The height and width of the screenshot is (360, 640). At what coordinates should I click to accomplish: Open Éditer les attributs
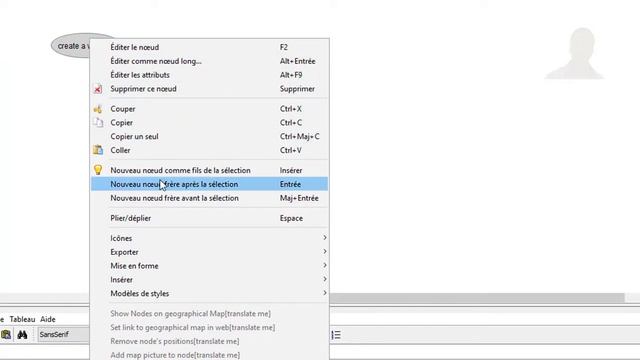point(209,75)
